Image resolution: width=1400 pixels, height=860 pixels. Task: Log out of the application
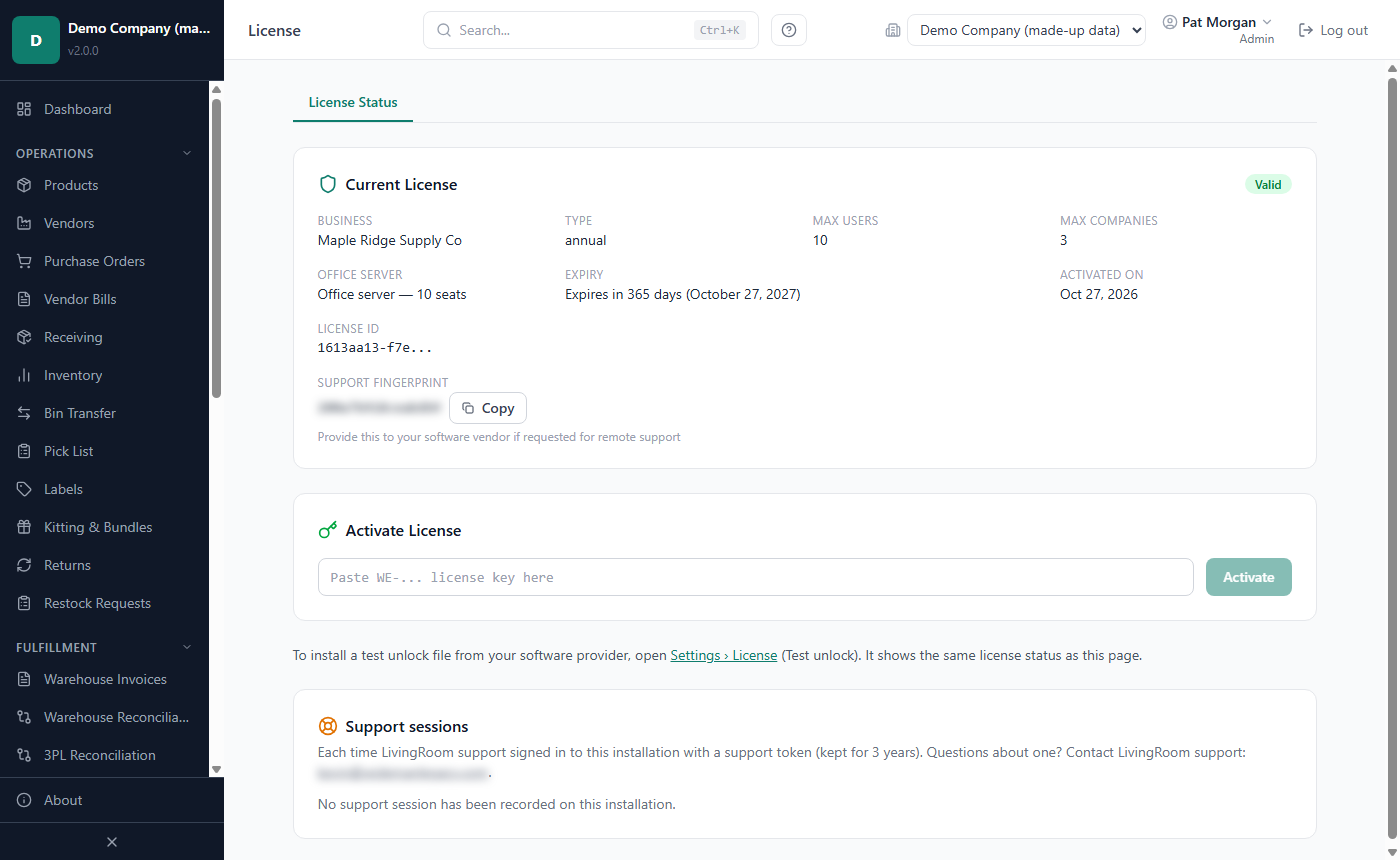pos(1333,30)
